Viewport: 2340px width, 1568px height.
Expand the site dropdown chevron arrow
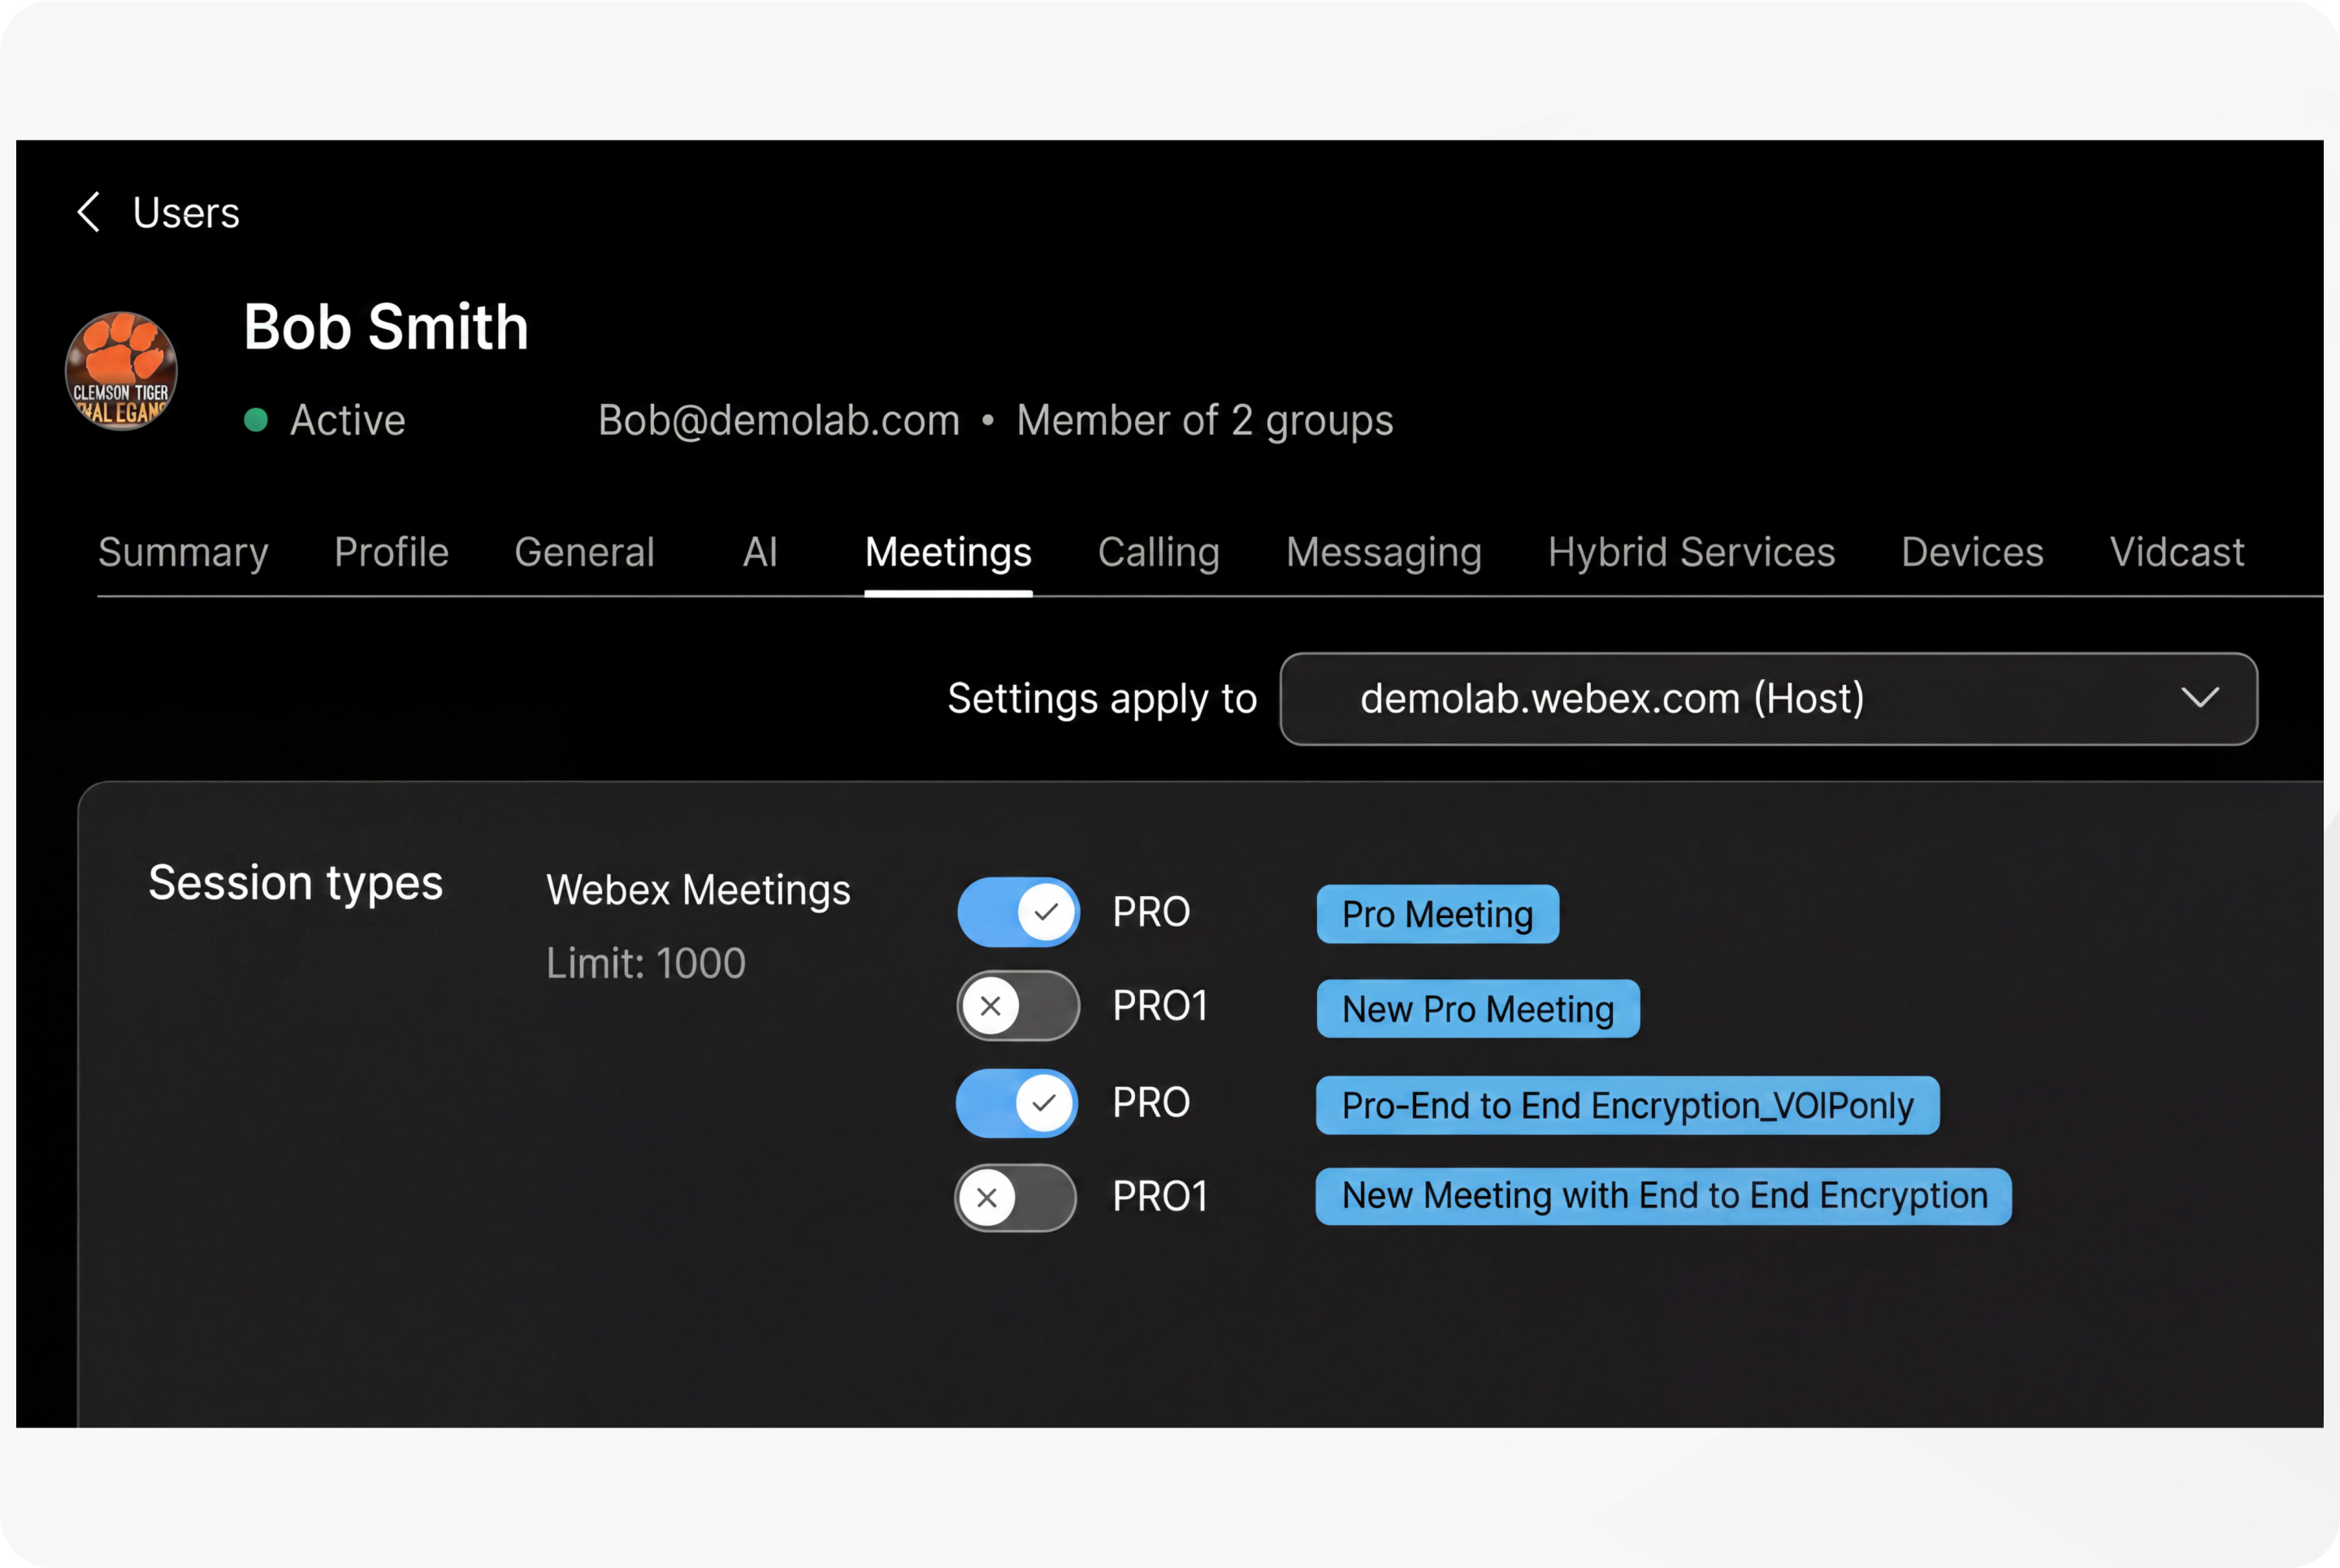2200,698
